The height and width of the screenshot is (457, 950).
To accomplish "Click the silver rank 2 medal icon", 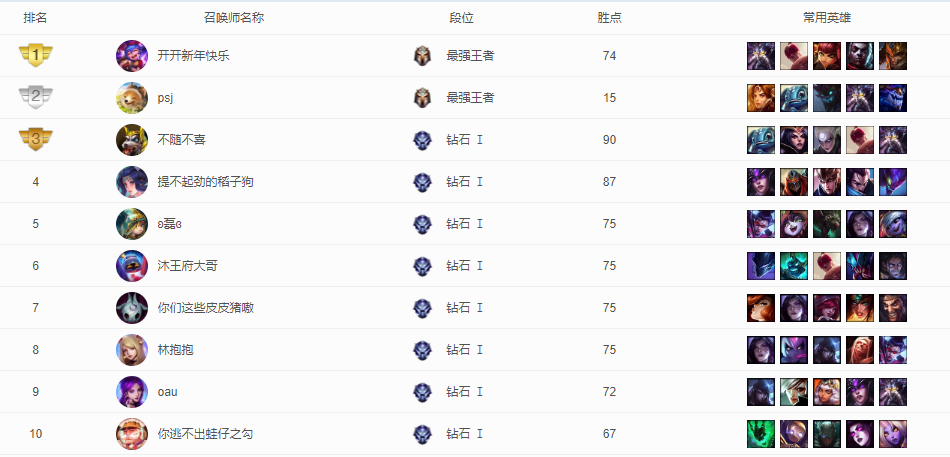I will click(x=36, y=97).
